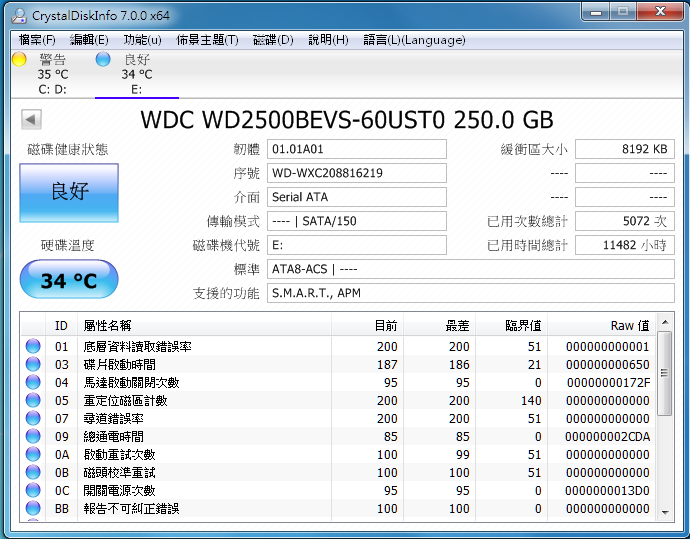The width and height of the screenshot is (690, 539).
Task: Click status circle of attribute 07 row
Action: coord(33,418)
